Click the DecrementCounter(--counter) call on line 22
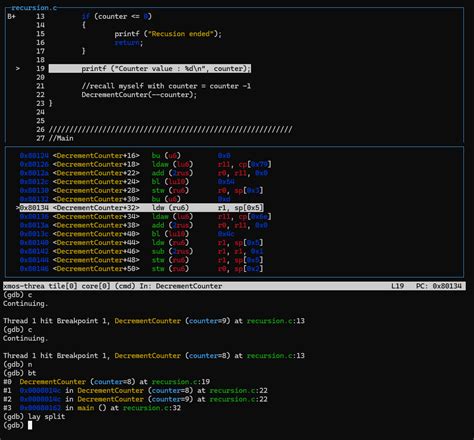Image resolution: width=474 pixels, height=440 pixels. [x=139, y=95]
